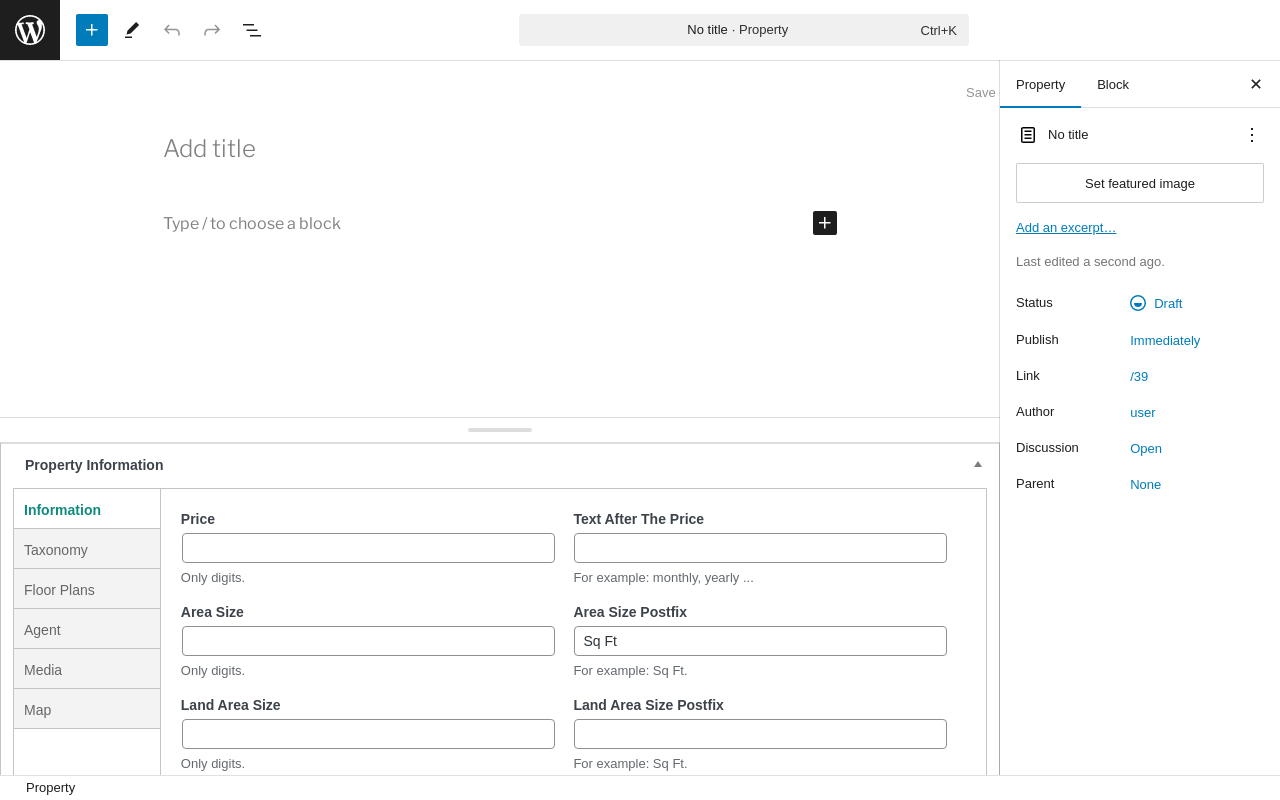Open the actions menu for No title
This screenshot has width=1280, height=800.
1252,135
